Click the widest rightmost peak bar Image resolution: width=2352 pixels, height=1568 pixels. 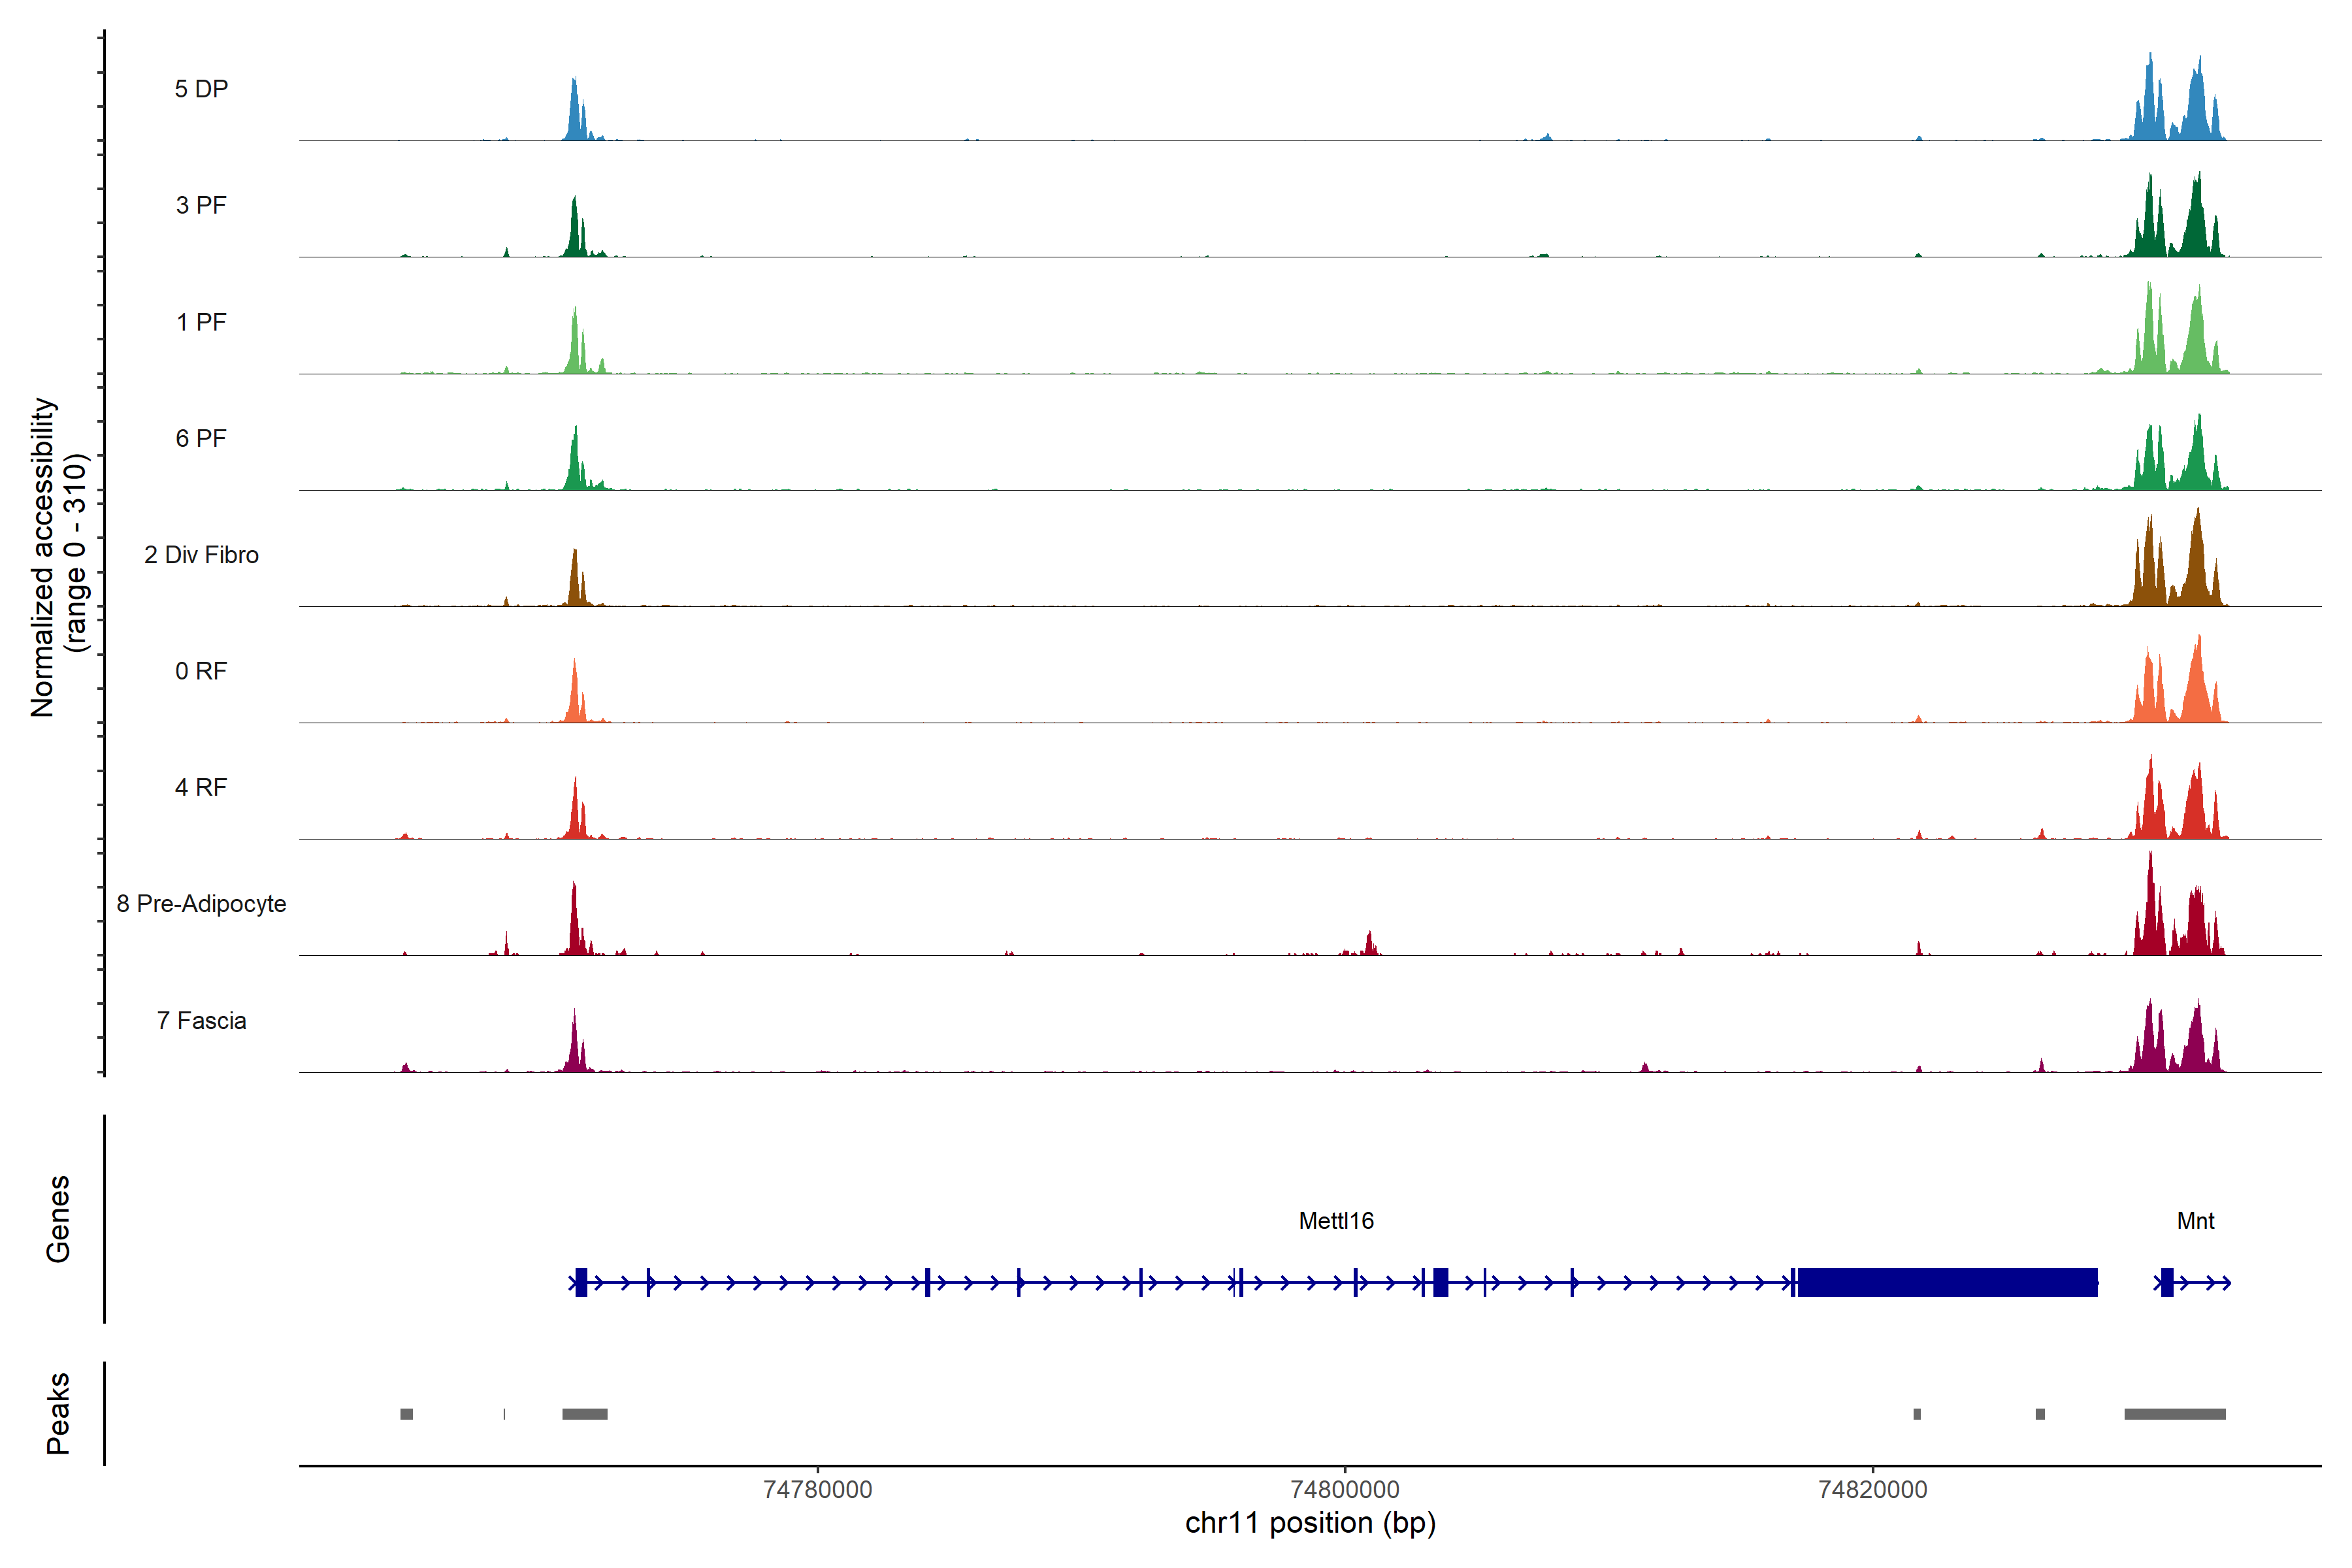pos(2174,1414)
